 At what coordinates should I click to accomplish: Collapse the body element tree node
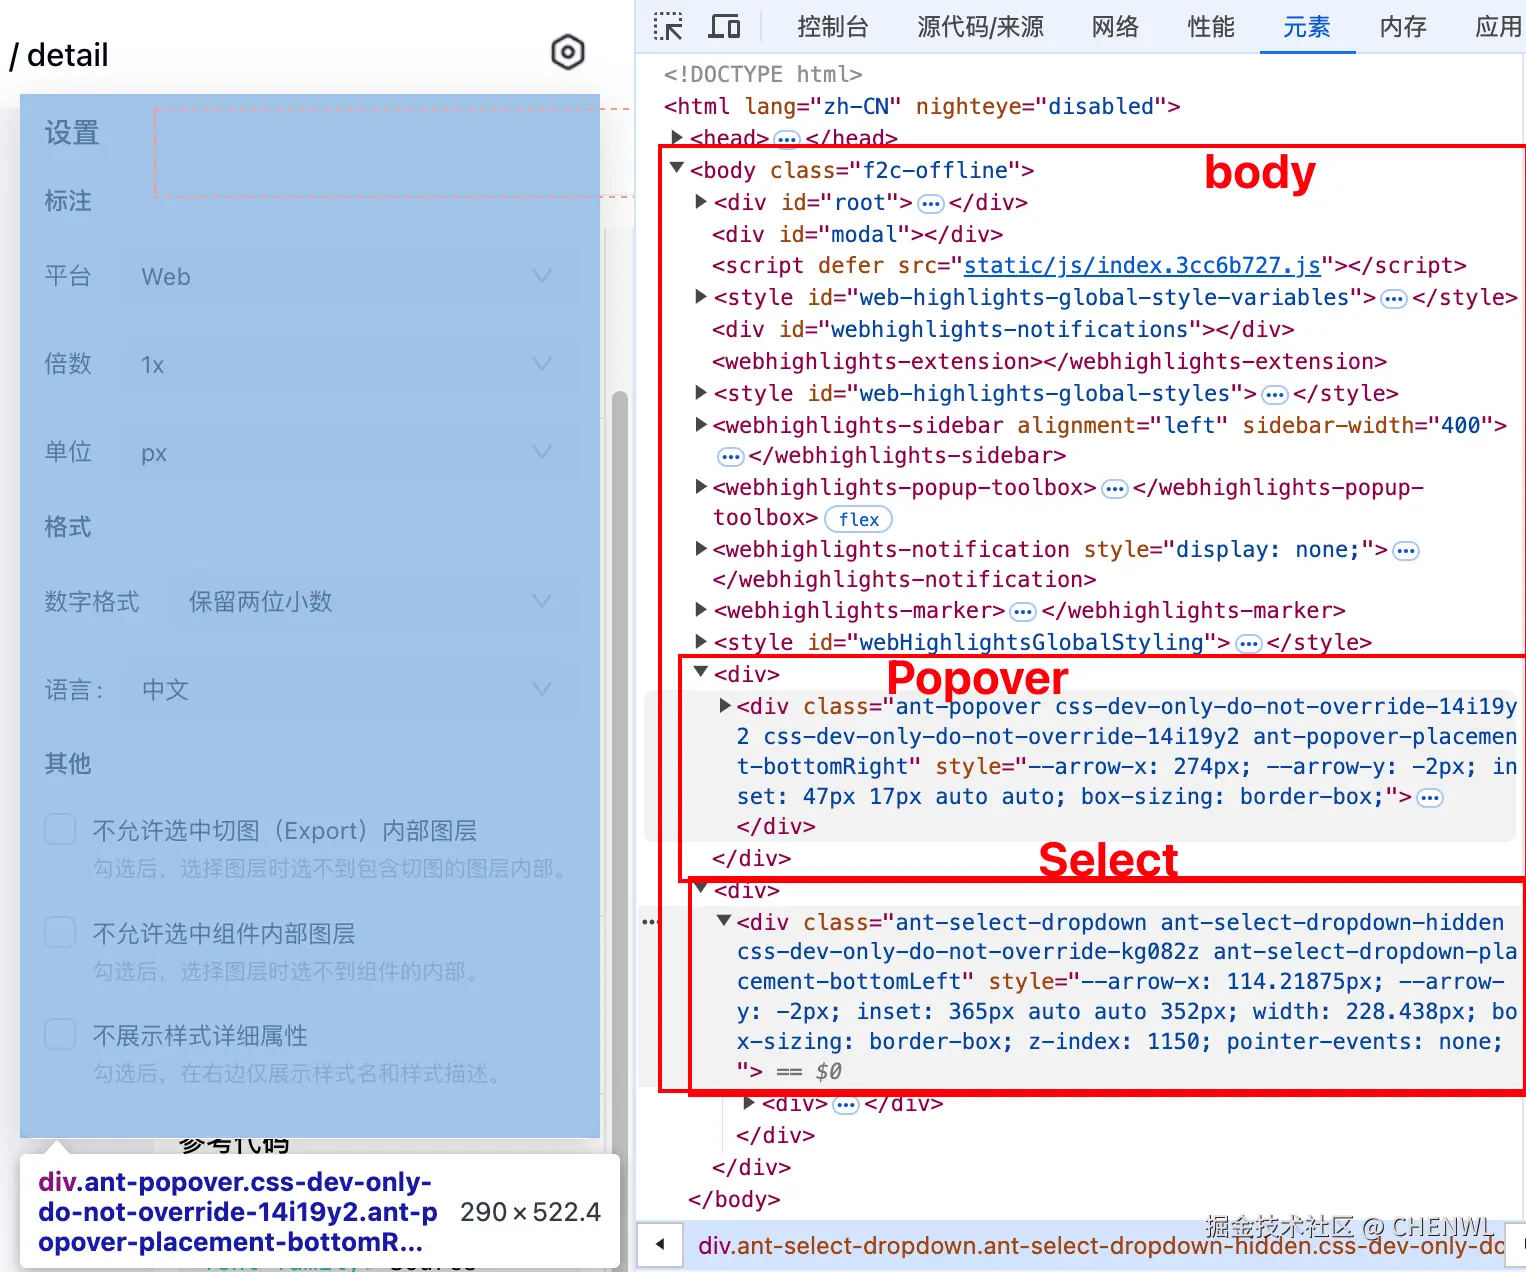pyautogui.click(x=676, y=169)
